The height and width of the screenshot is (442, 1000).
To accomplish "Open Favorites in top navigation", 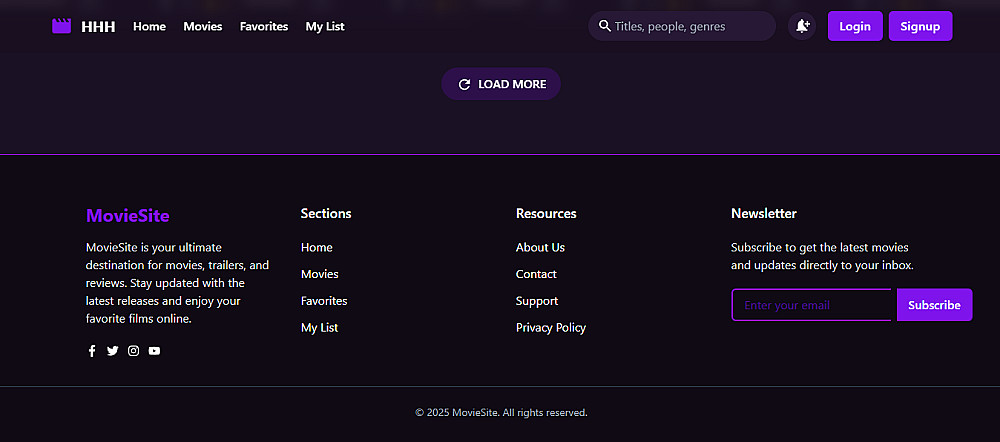I will pyautogui.click(x=264, y=26).
